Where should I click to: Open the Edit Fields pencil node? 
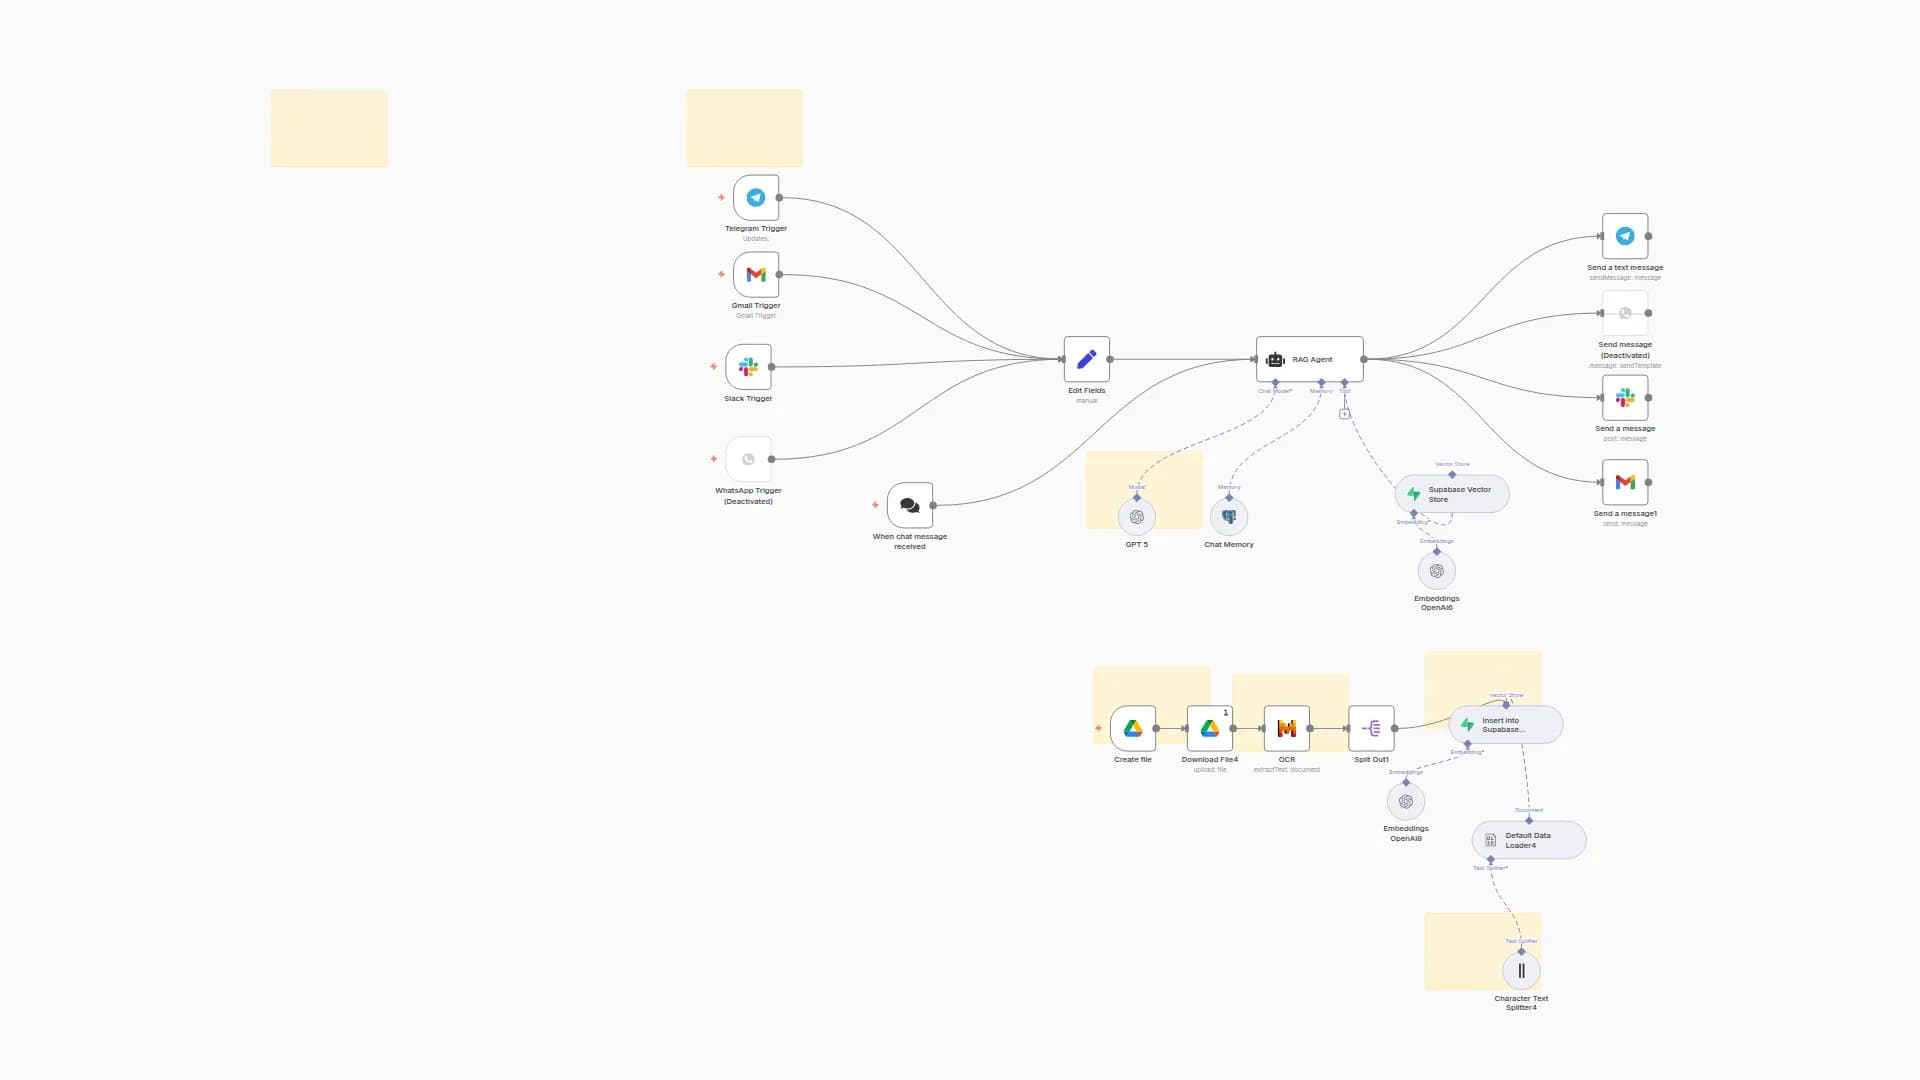1086,359
